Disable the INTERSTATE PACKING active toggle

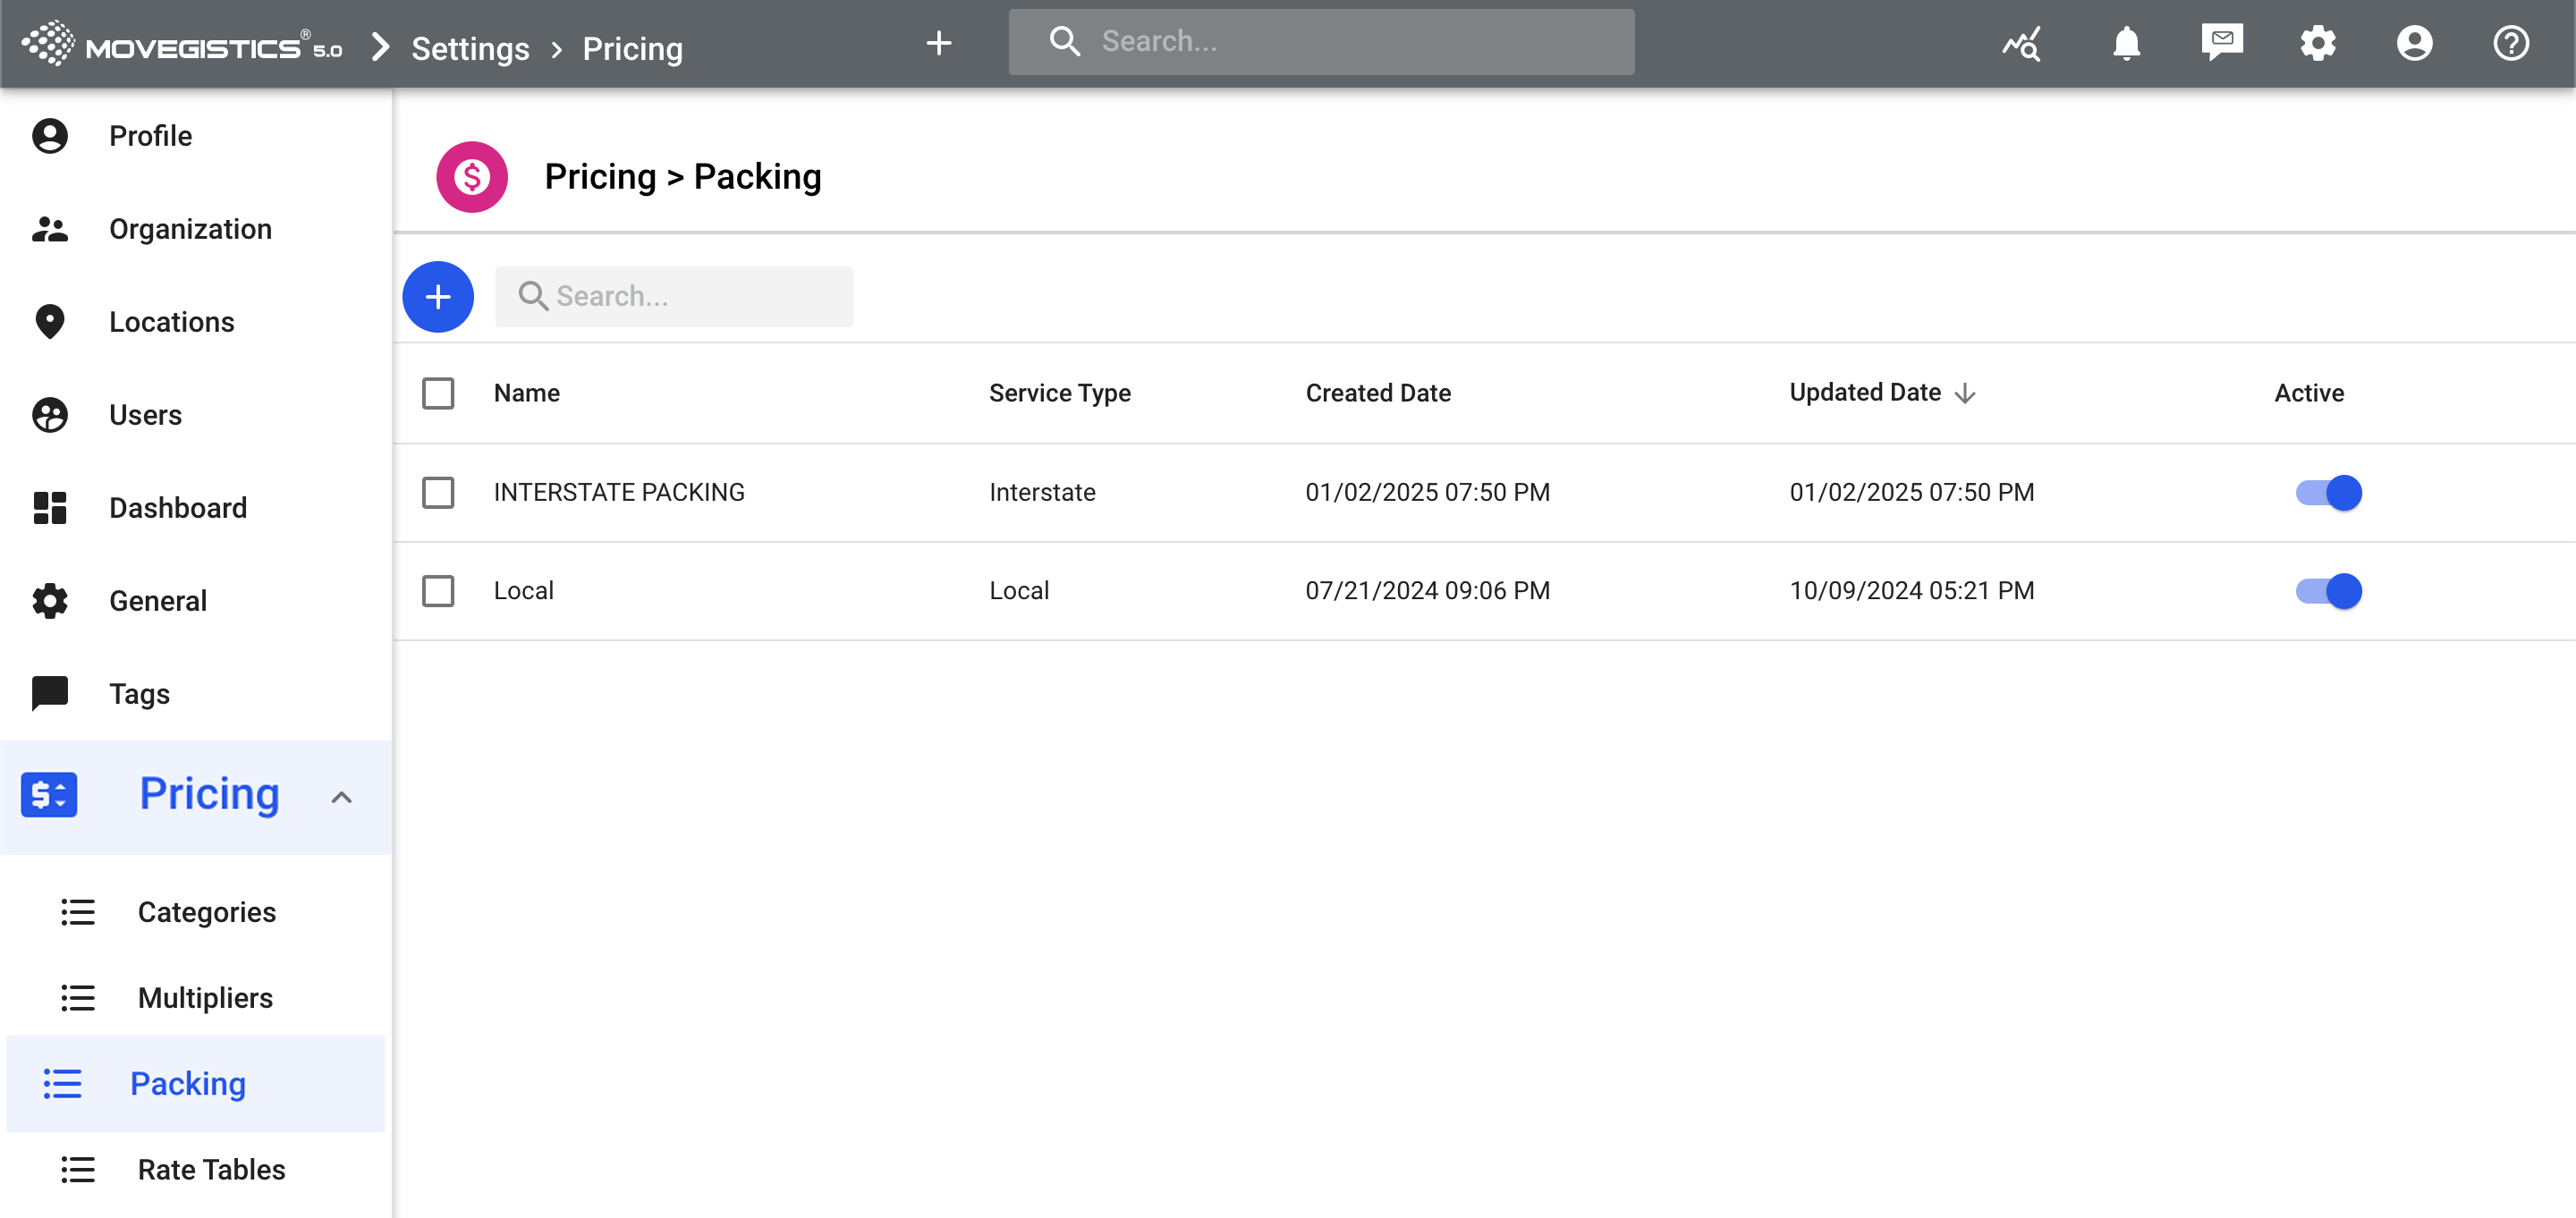pyautogui.click(x=2328, y=492)
